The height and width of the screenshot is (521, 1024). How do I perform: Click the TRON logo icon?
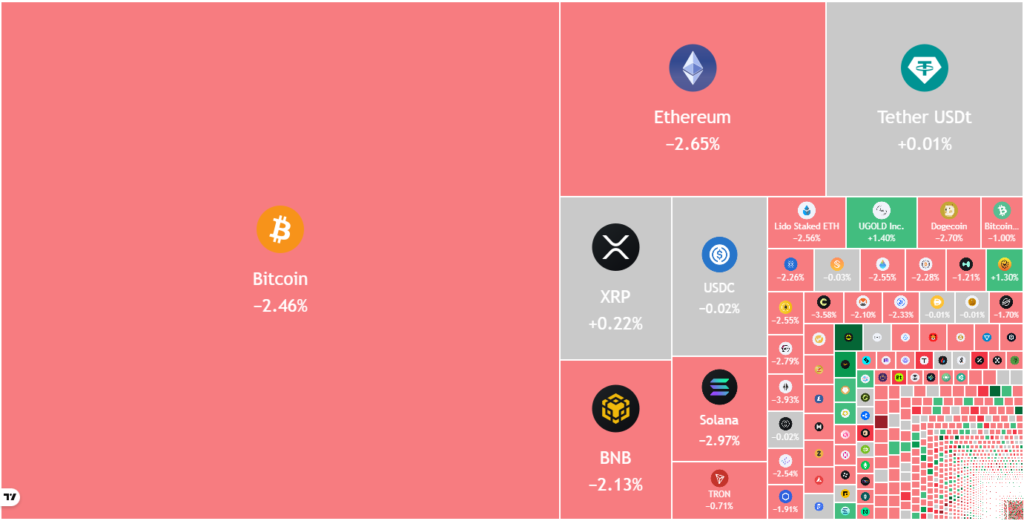click(719, 478)
